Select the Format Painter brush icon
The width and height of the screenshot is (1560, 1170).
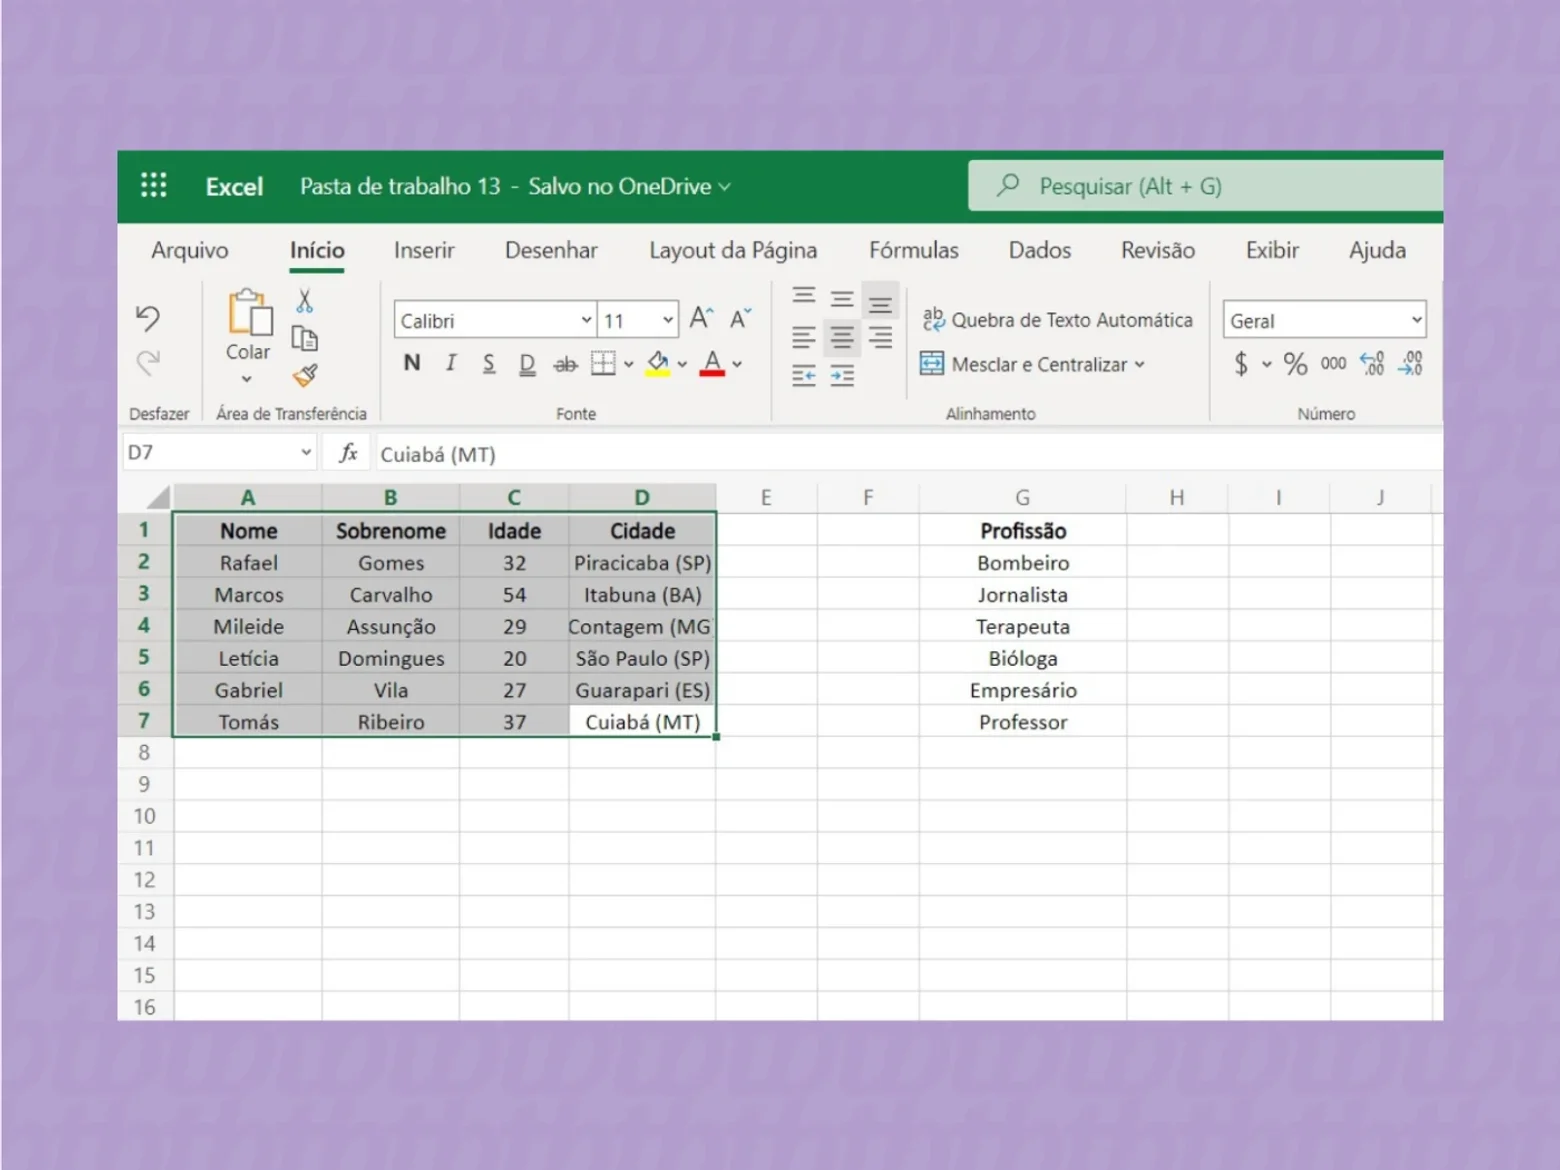[305, 375]
